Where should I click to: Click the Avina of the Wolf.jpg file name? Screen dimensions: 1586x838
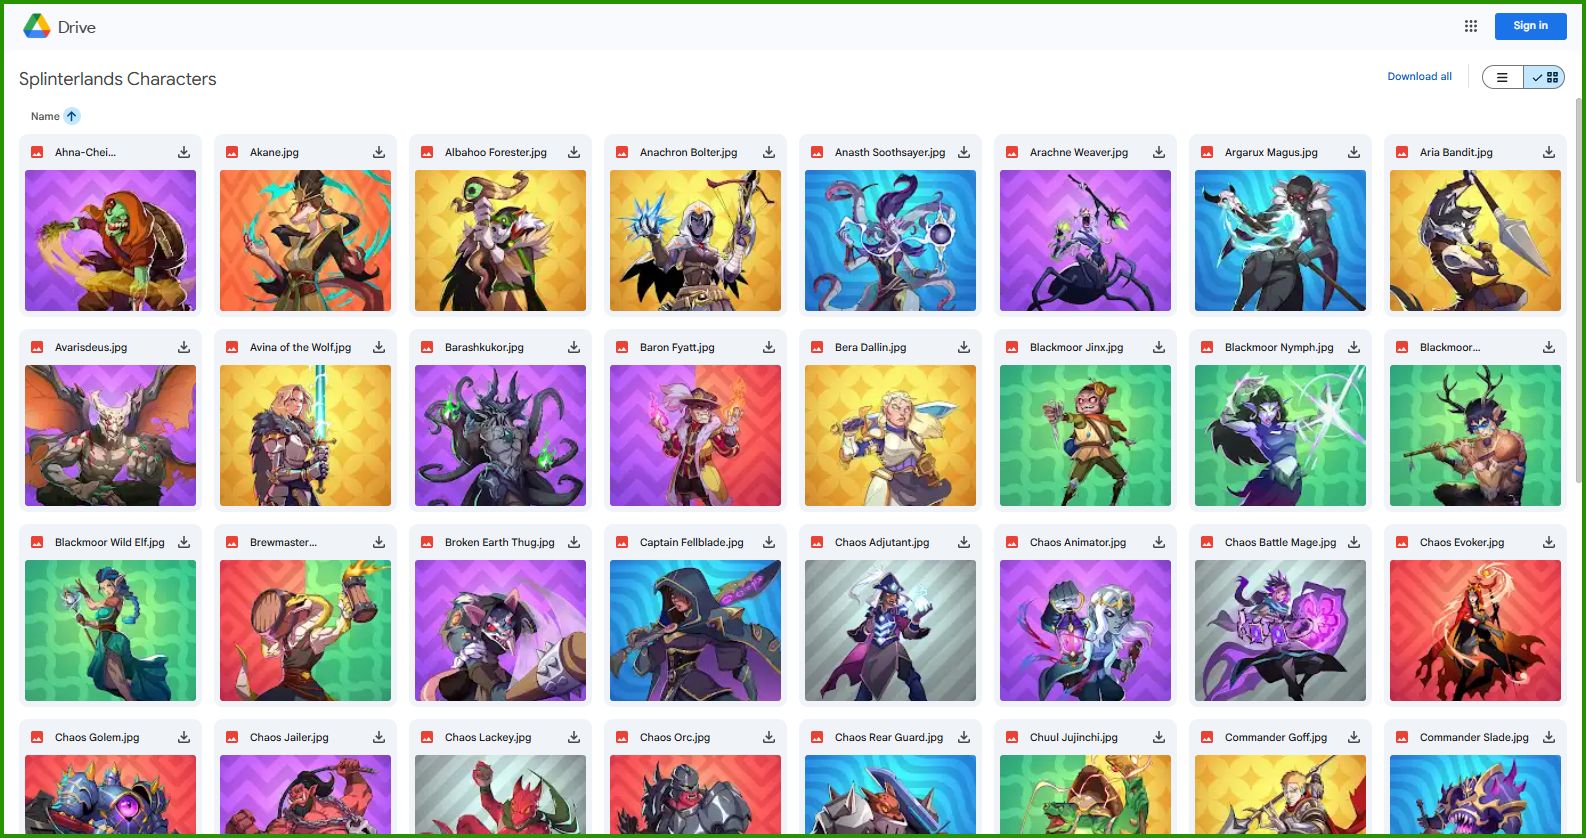coord(301,347)
